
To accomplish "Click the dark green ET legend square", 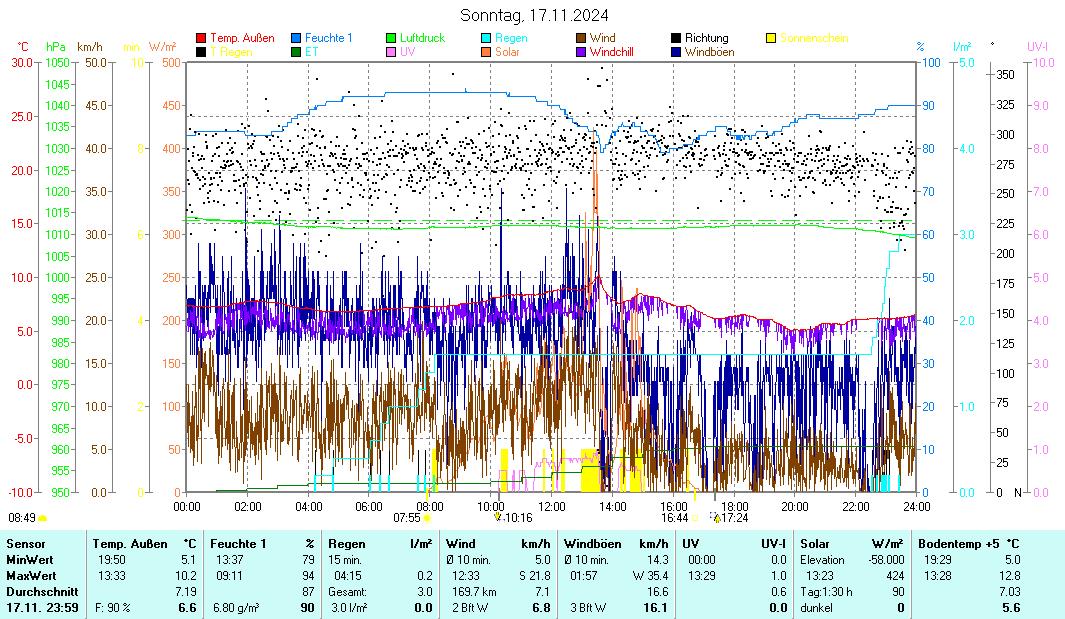I will pos(296,51).
